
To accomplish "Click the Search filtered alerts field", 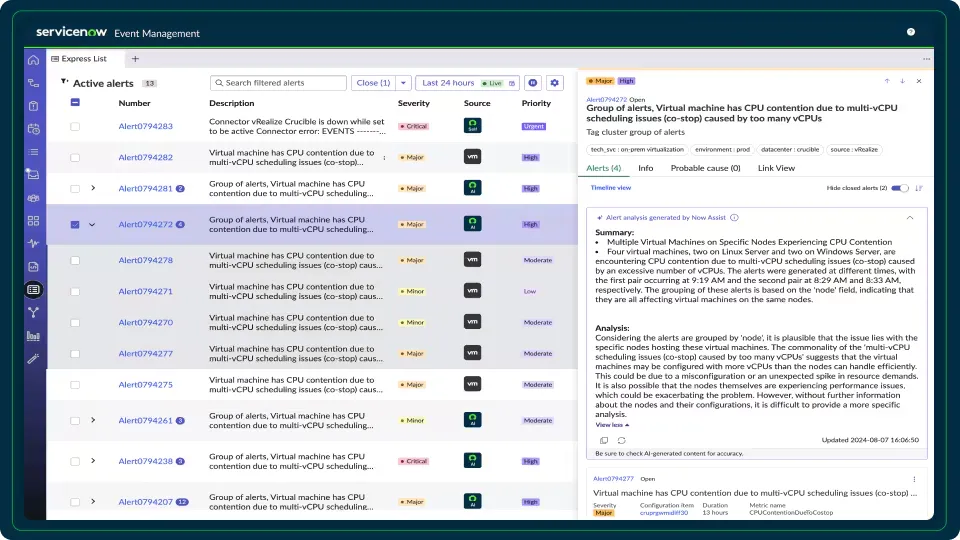I will 278,83.
